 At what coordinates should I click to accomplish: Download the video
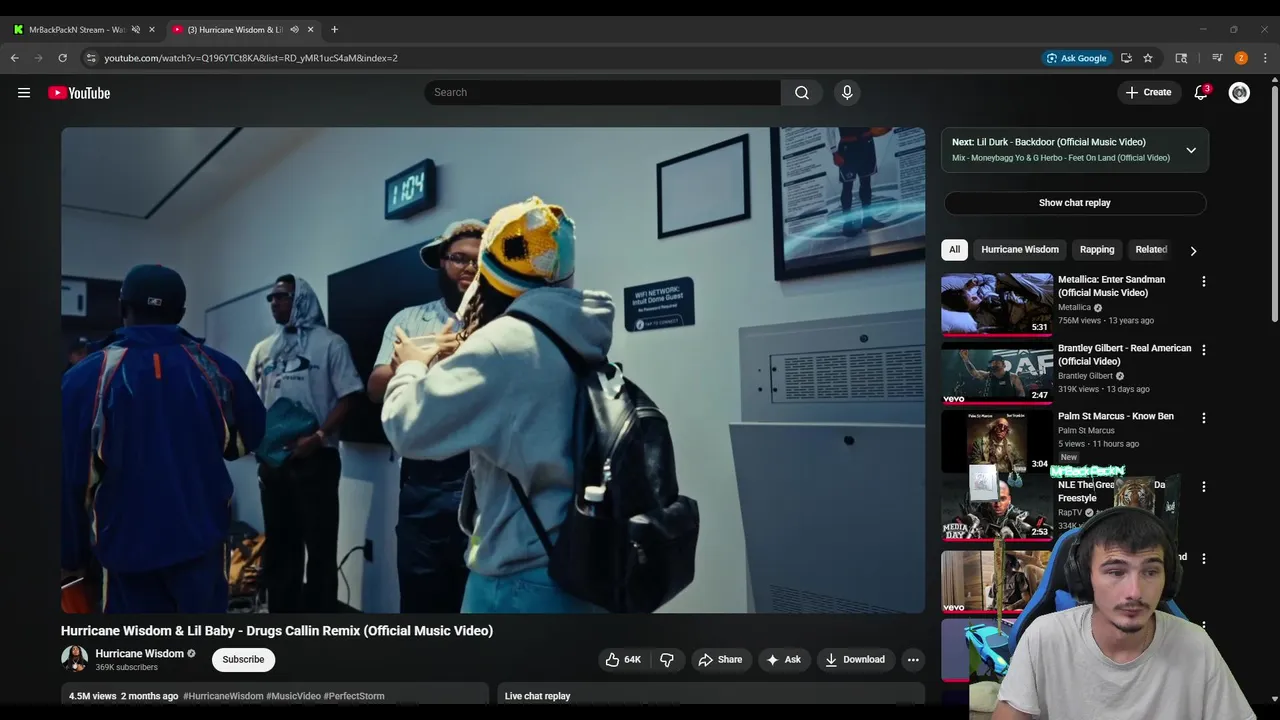coord(855,659)
